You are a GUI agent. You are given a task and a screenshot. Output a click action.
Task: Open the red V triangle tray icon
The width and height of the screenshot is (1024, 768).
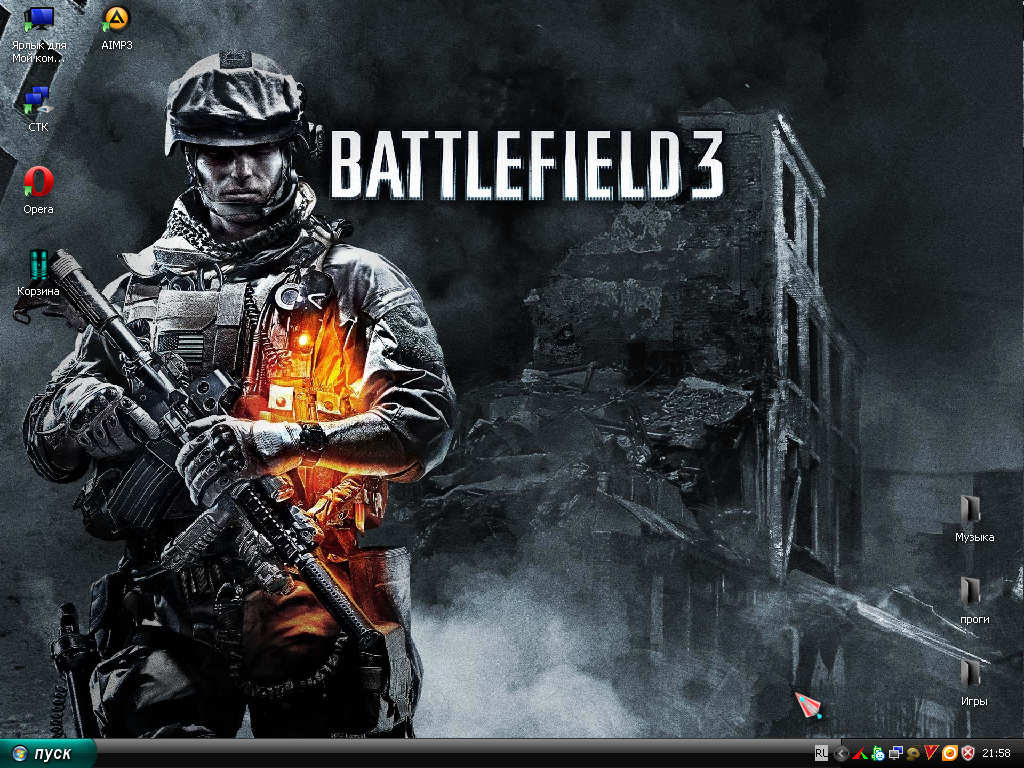(x=931, y=753)
